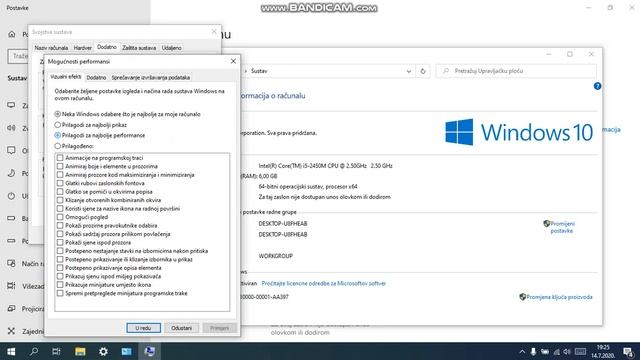
Task: Open taskbar search magnifier
Action: click(x=34, y=351)
